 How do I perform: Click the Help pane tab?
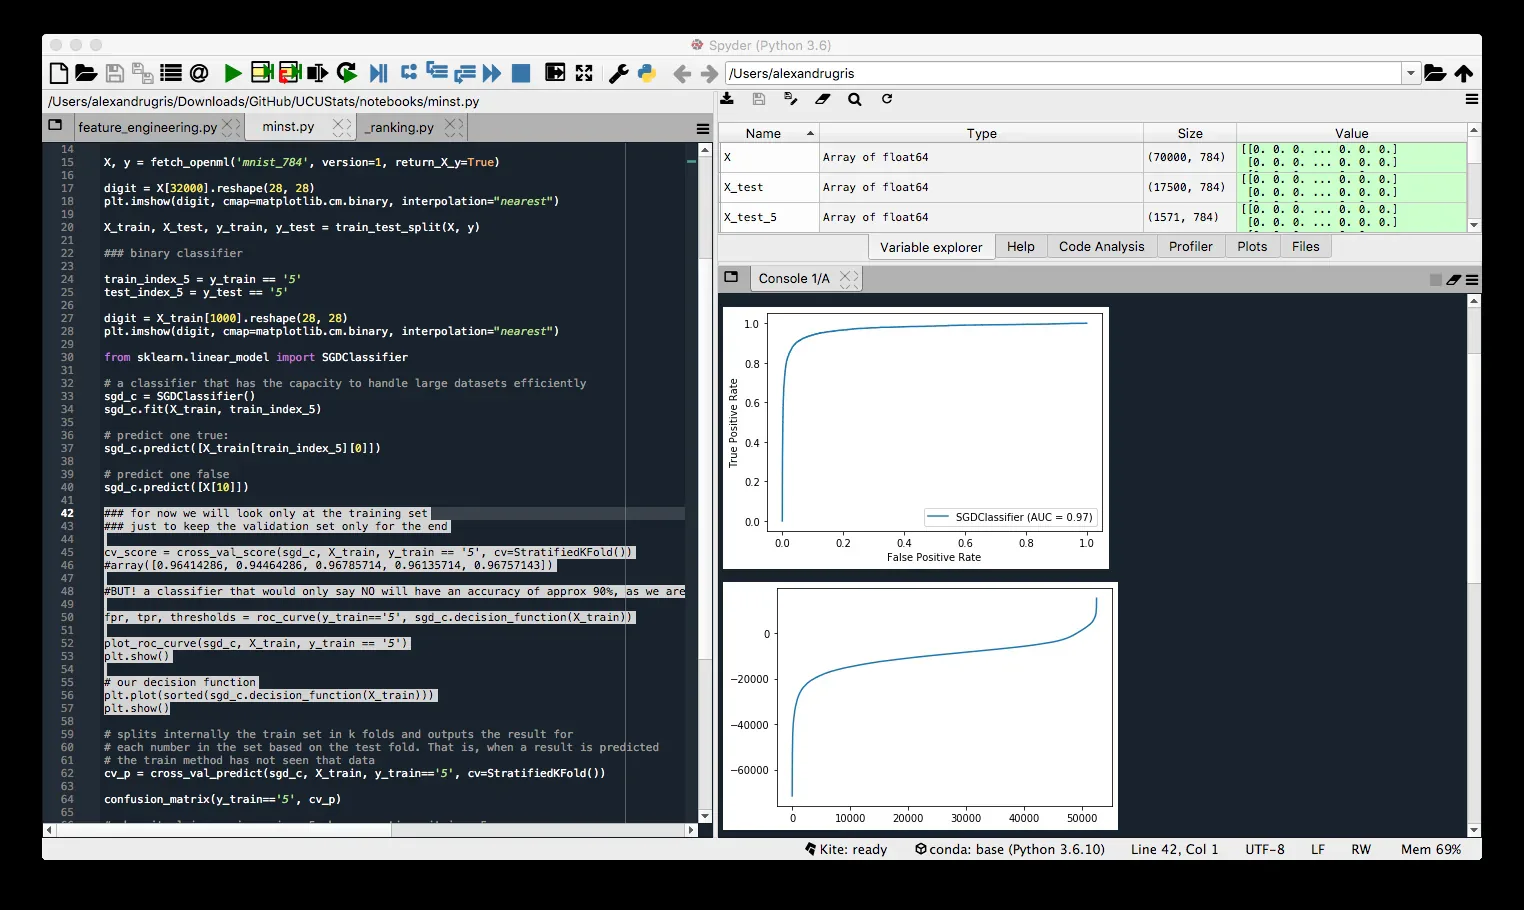coord(1021,247)
